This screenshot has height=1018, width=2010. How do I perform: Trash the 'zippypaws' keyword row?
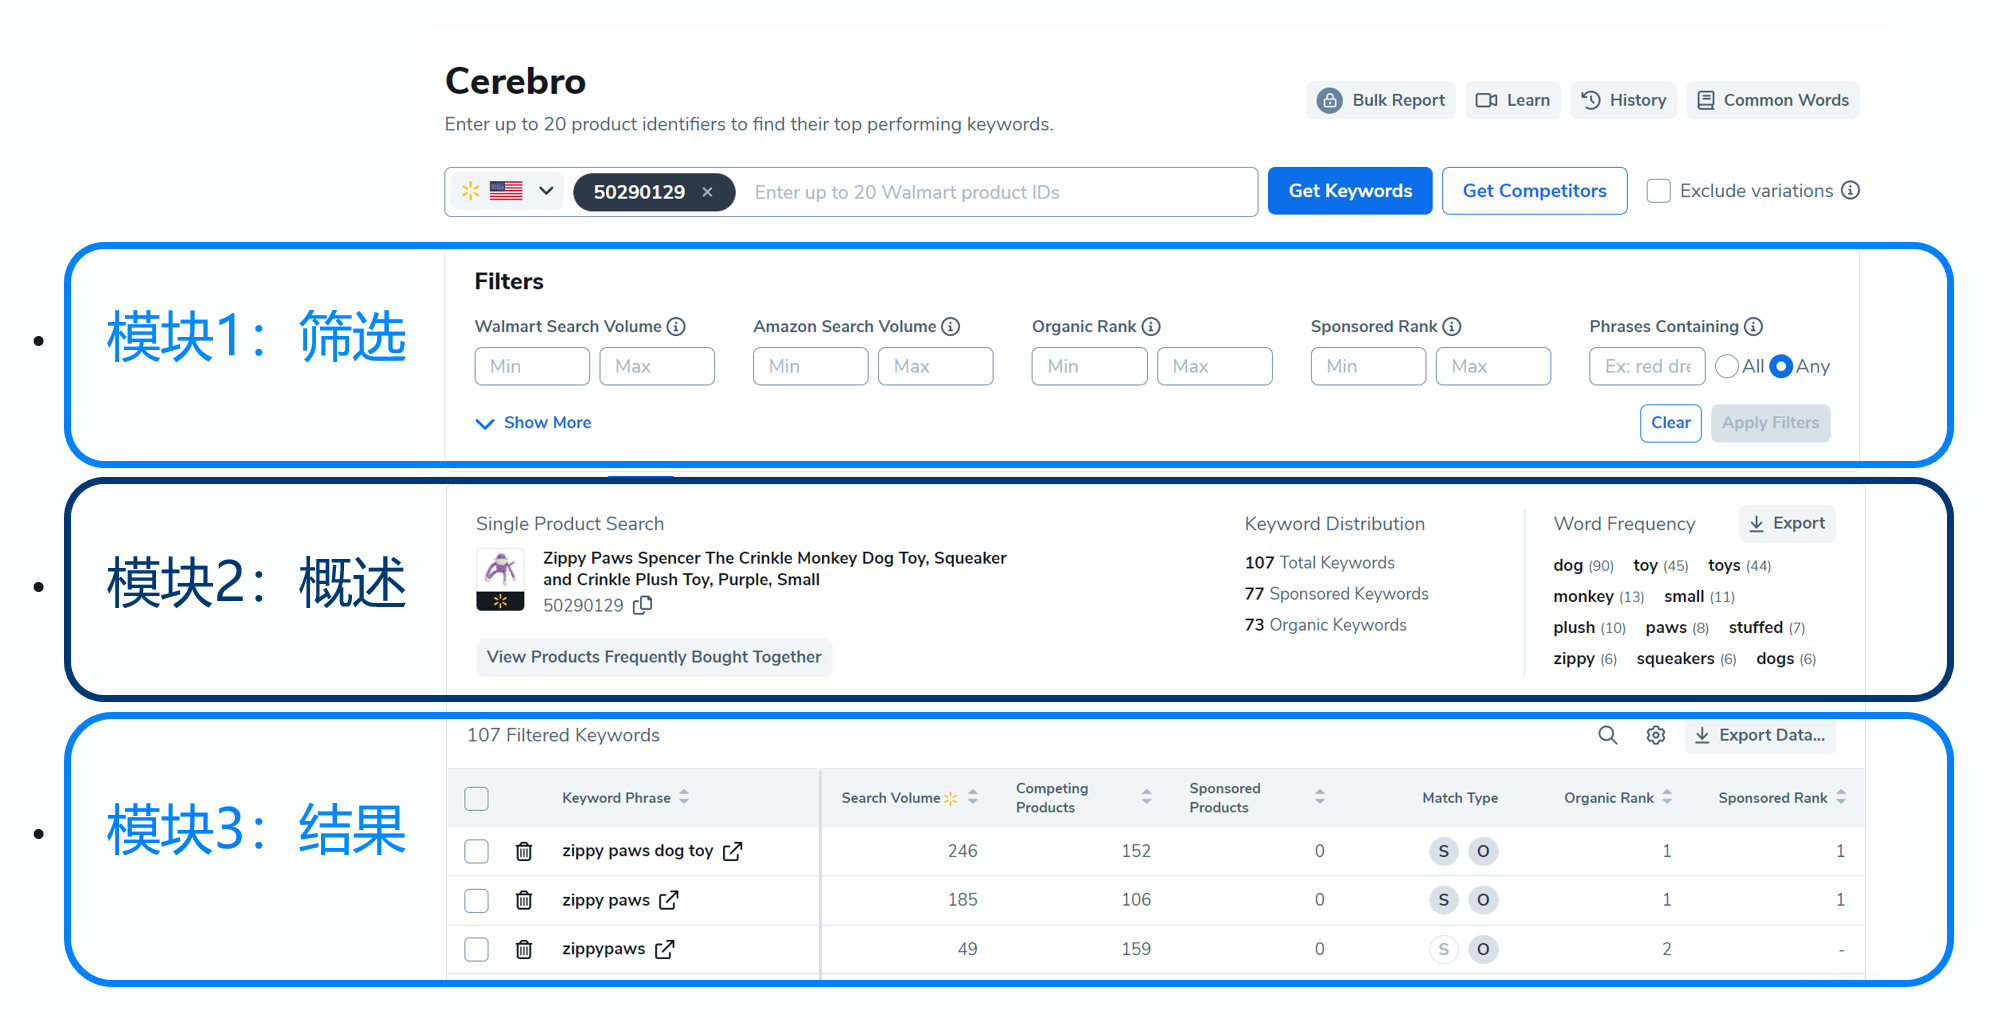523,949
